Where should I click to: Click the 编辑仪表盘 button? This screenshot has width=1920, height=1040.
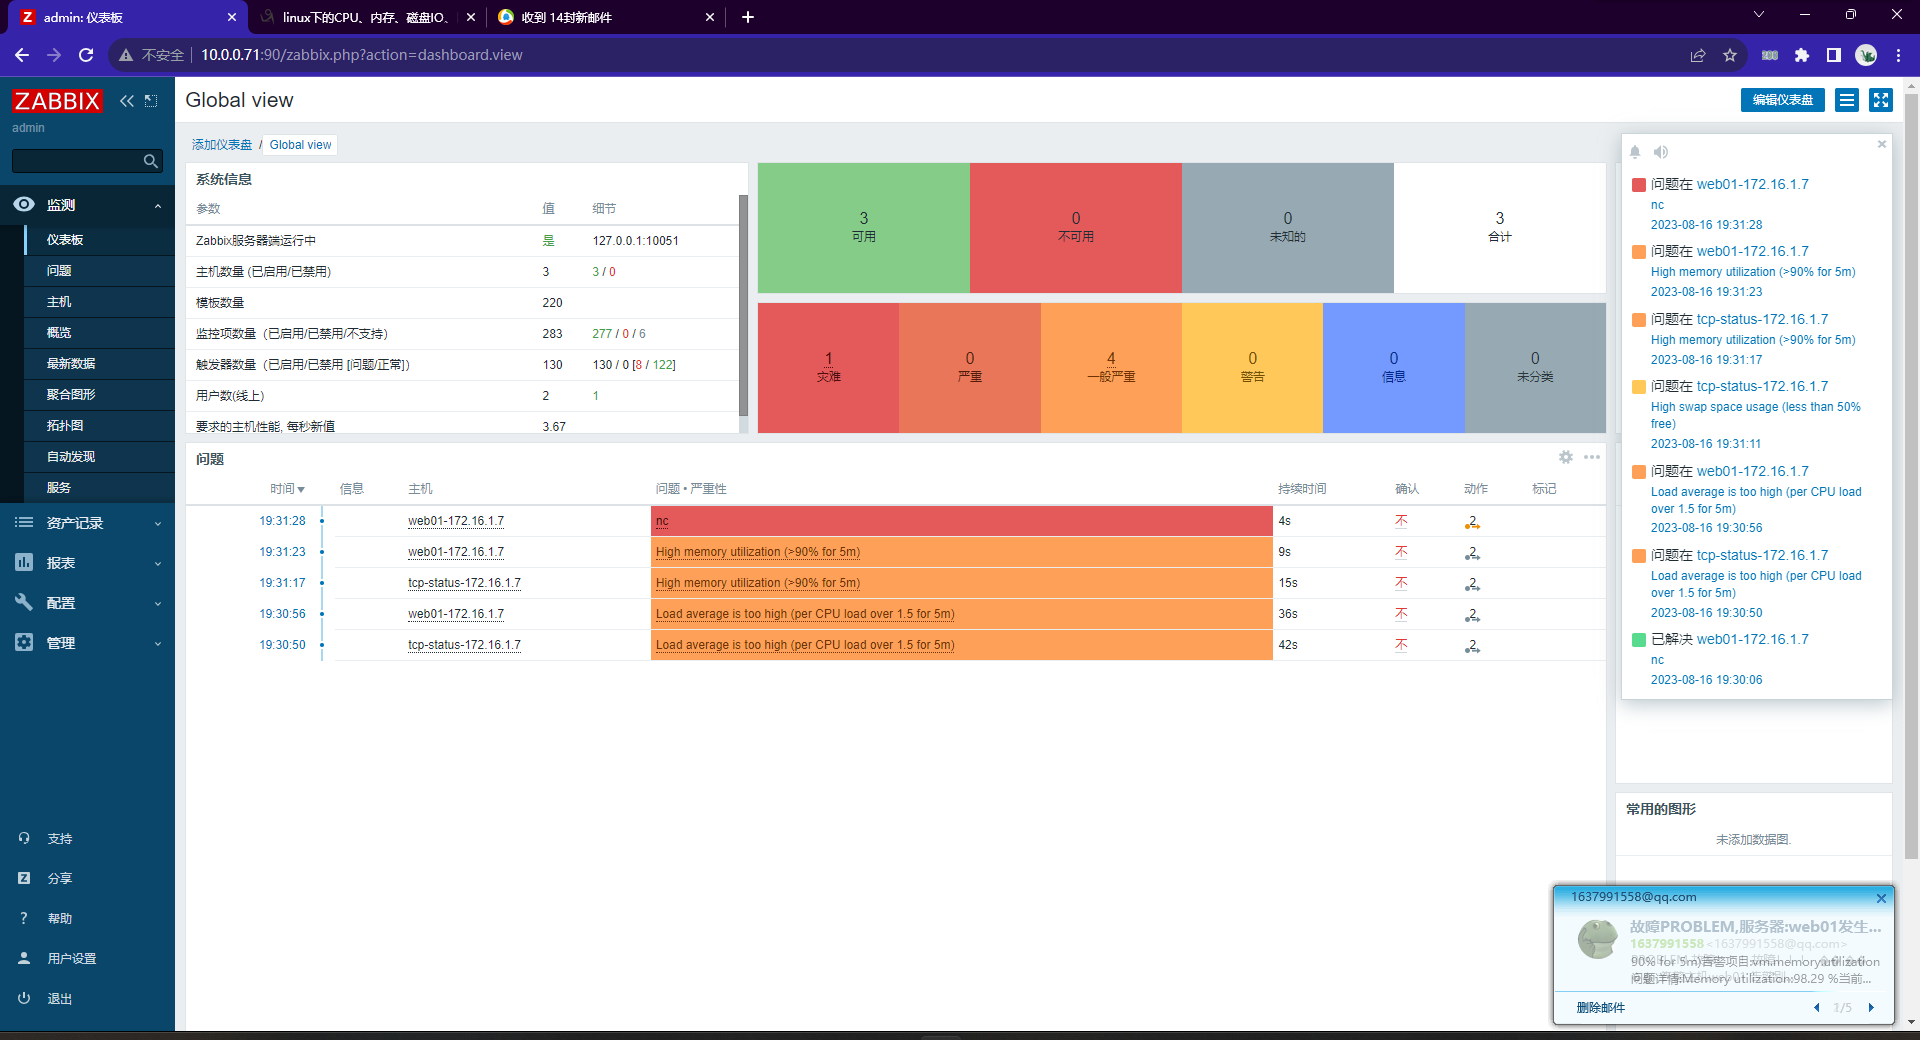[1782, 100]
